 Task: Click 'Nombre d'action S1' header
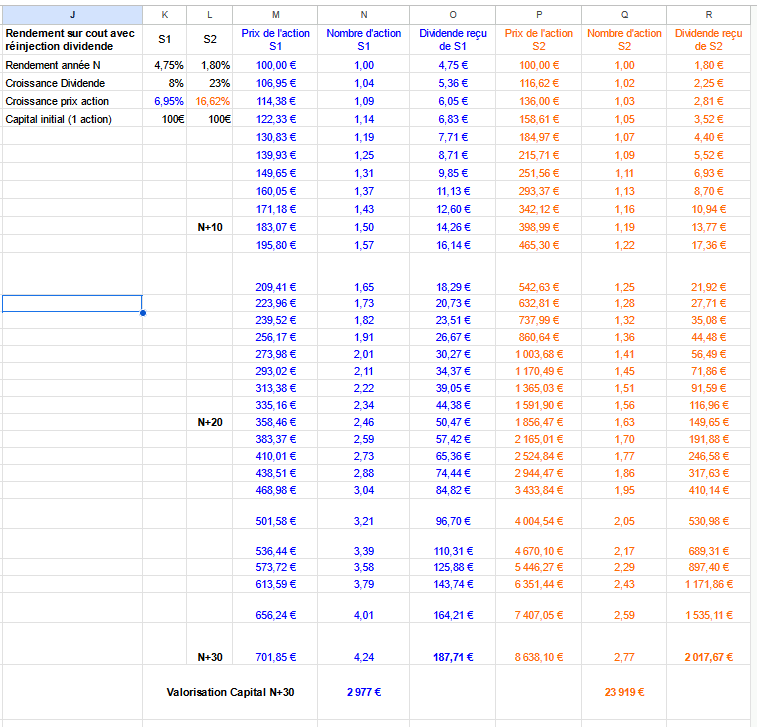coord(364,40)
